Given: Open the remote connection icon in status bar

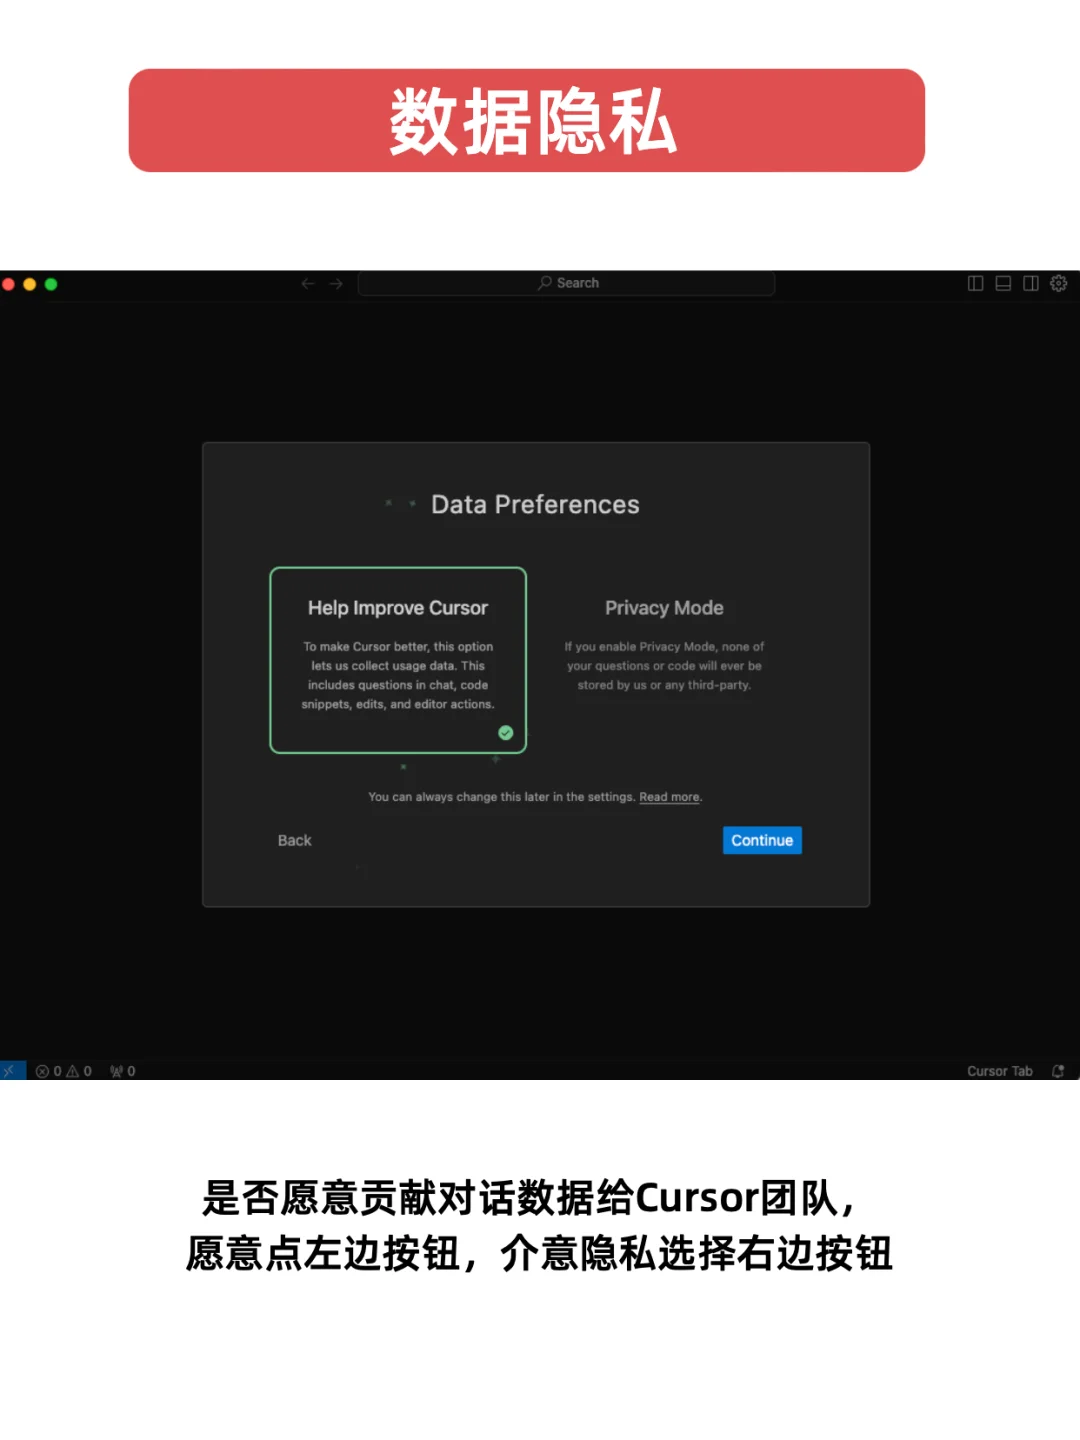Looking at the screenshot, I should tap(10, 1070).
